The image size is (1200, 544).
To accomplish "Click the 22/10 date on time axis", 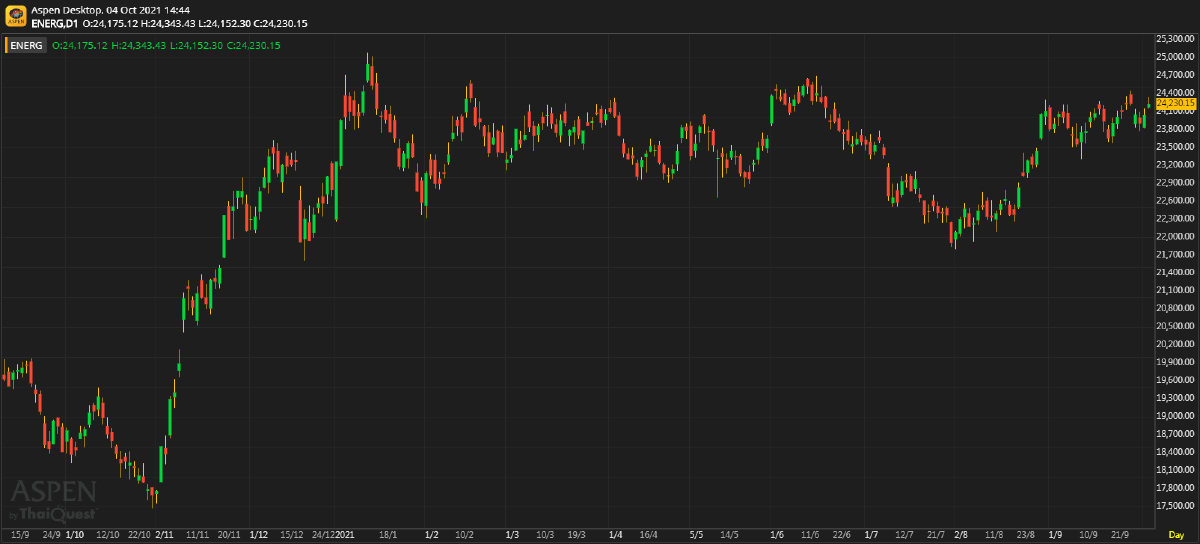I will tap(138, 535).
